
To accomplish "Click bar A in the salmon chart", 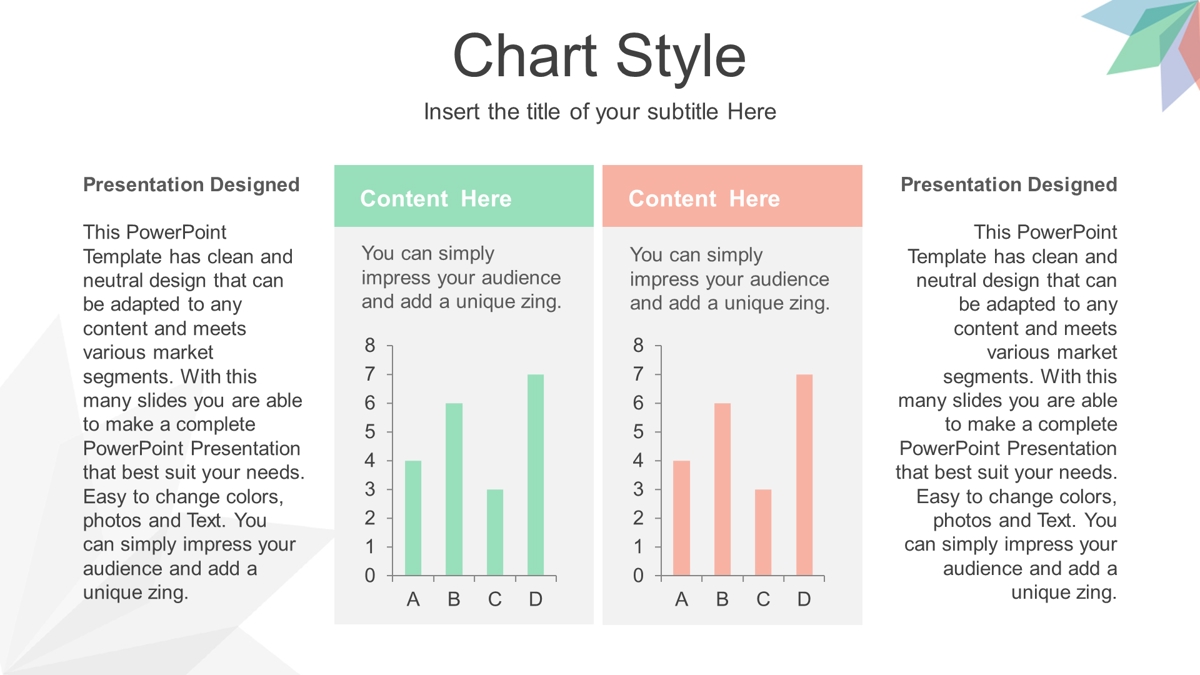I will [x=681, y=518].
